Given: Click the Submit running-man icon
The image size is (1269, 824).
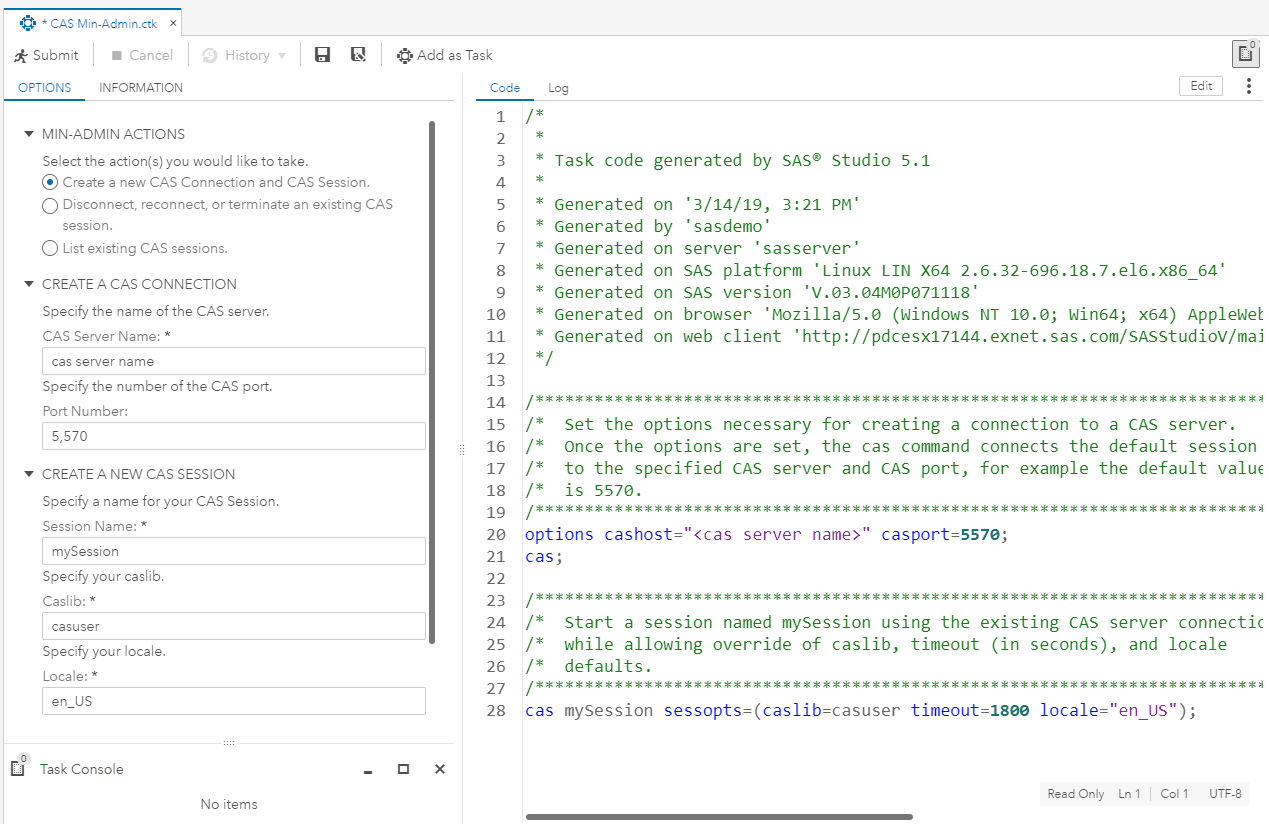Looking at the screenshot, I should point(21,56).
